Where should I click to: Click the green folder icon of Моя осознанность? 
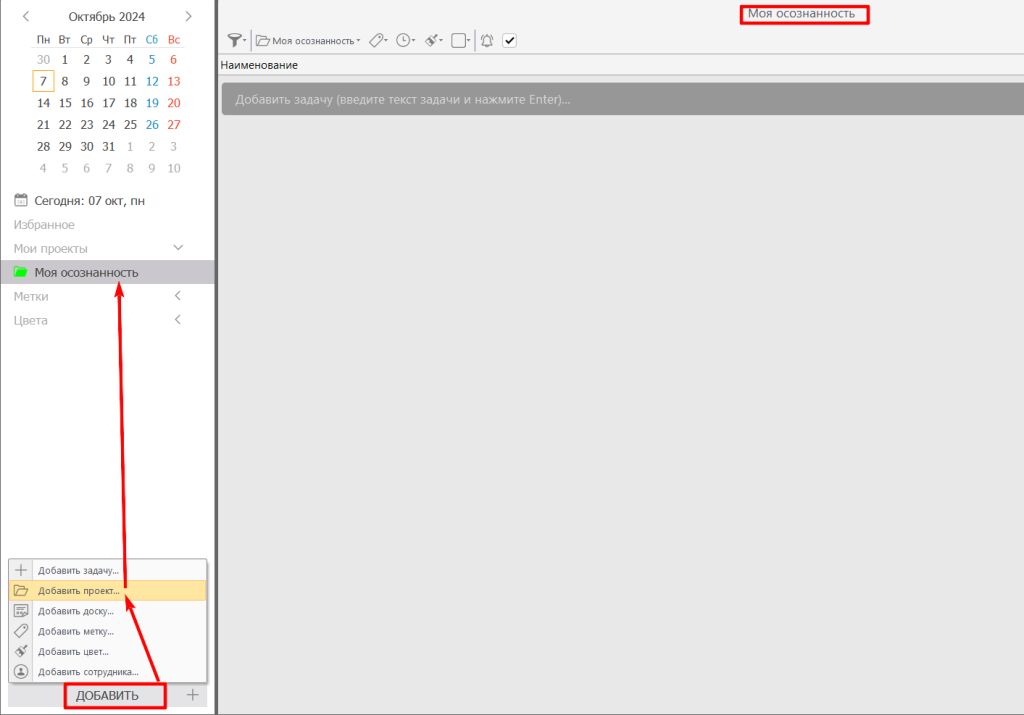point(21,272)
